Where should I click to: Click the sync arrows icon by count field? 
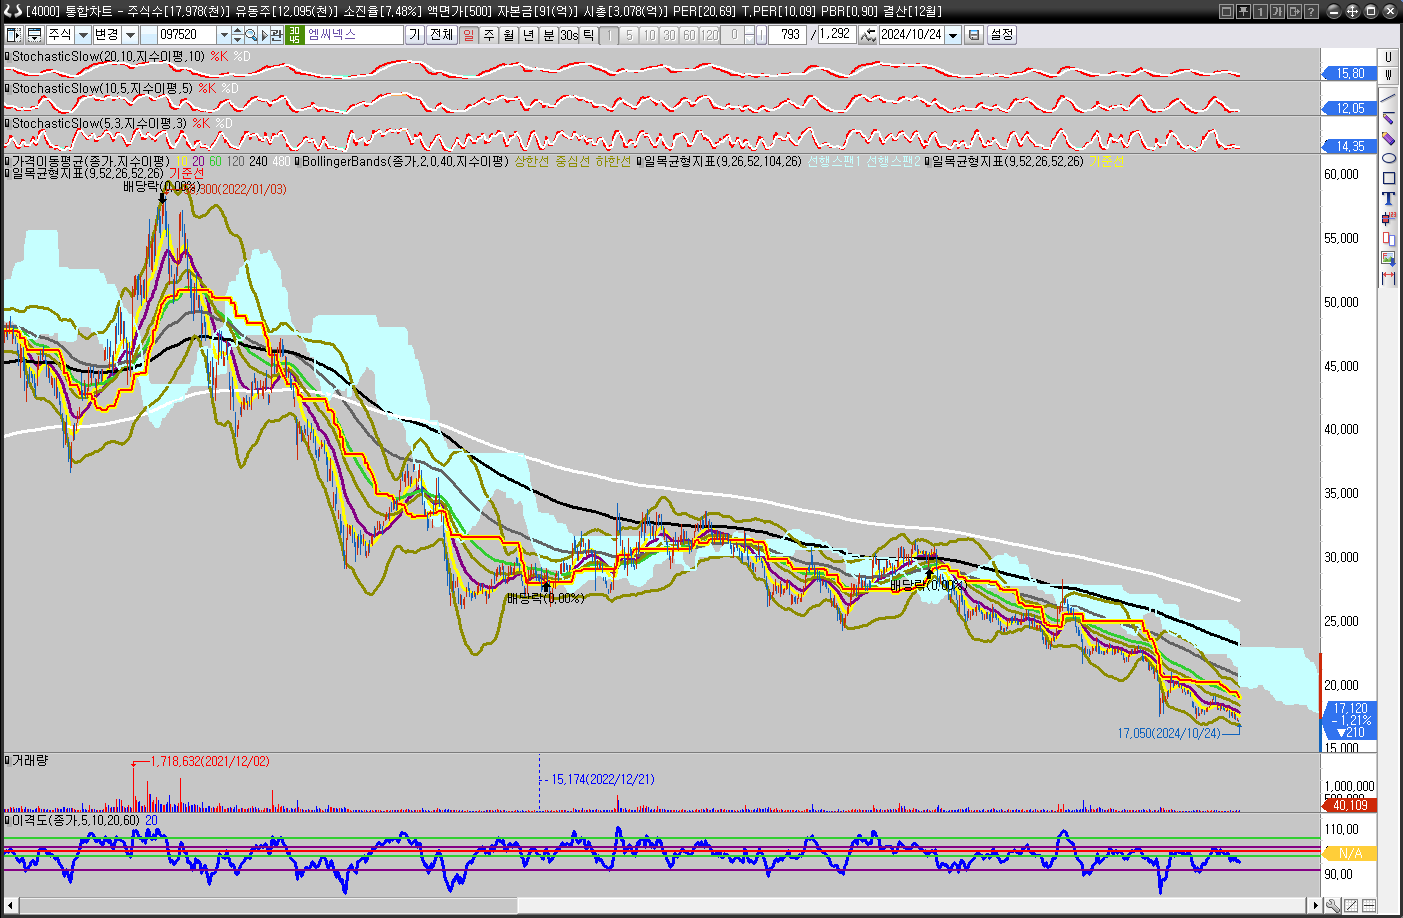[x=868, y=35]
